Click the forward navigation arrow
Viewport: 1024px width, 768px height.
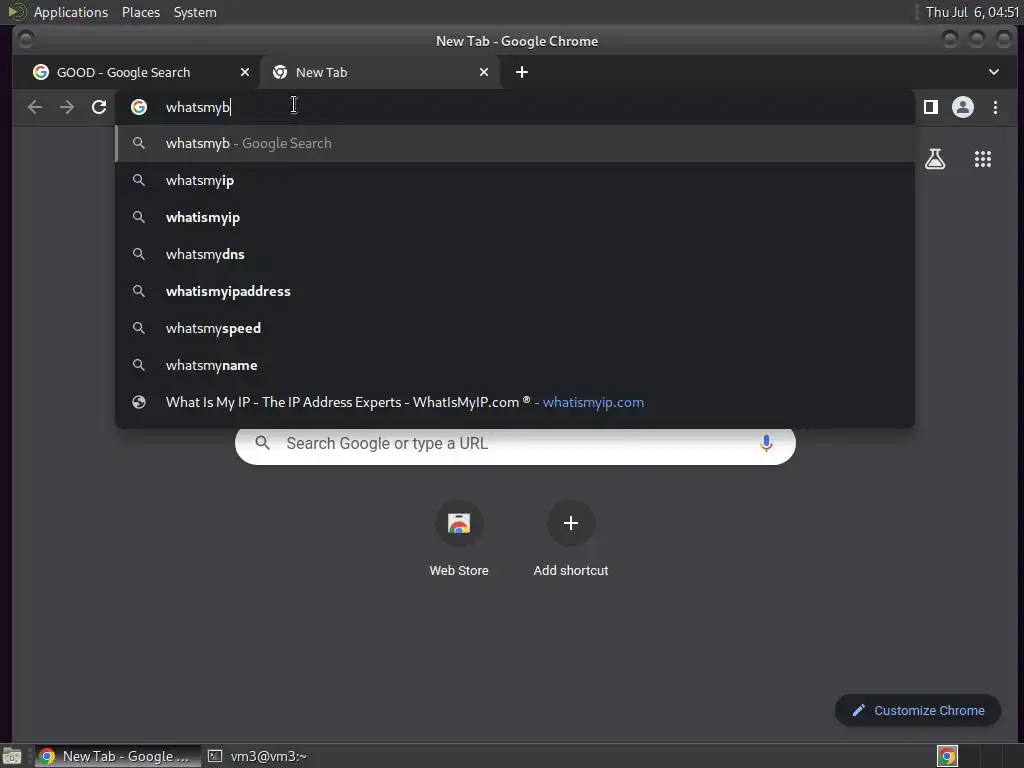[x=67, y=107]
